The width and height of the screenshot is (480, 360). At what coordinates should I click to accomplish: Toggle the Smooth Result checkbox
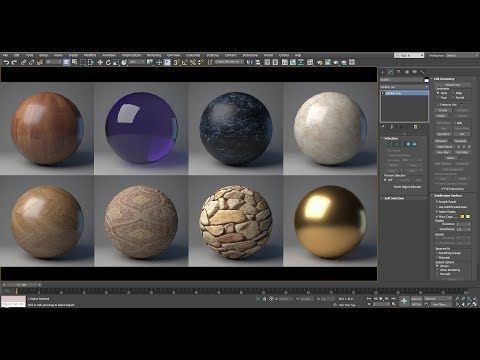[437, 202]
